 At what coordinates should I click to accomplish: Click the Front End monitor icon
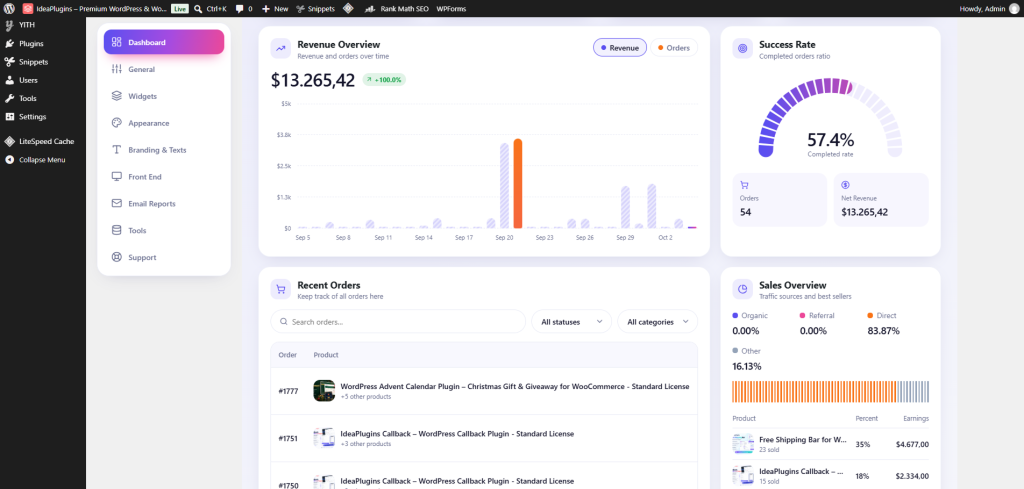(117, 176)
